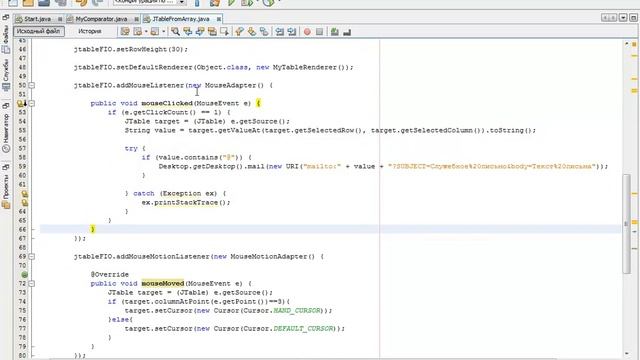Click the Undo icon in main toolbar
Image resolution: width=640 pixels, height=360 pixels.
(x=81, y=2)
